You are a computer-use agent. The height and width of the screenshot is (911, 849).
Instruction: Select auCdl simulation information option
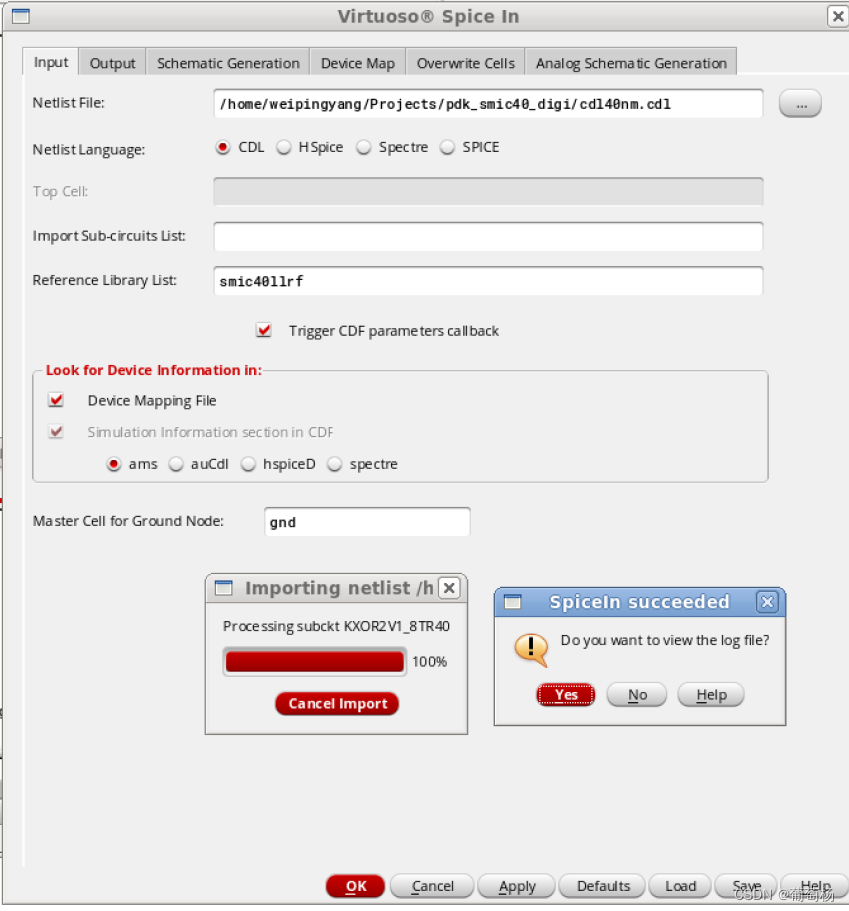pyautogui.click(x=176, y=464)
